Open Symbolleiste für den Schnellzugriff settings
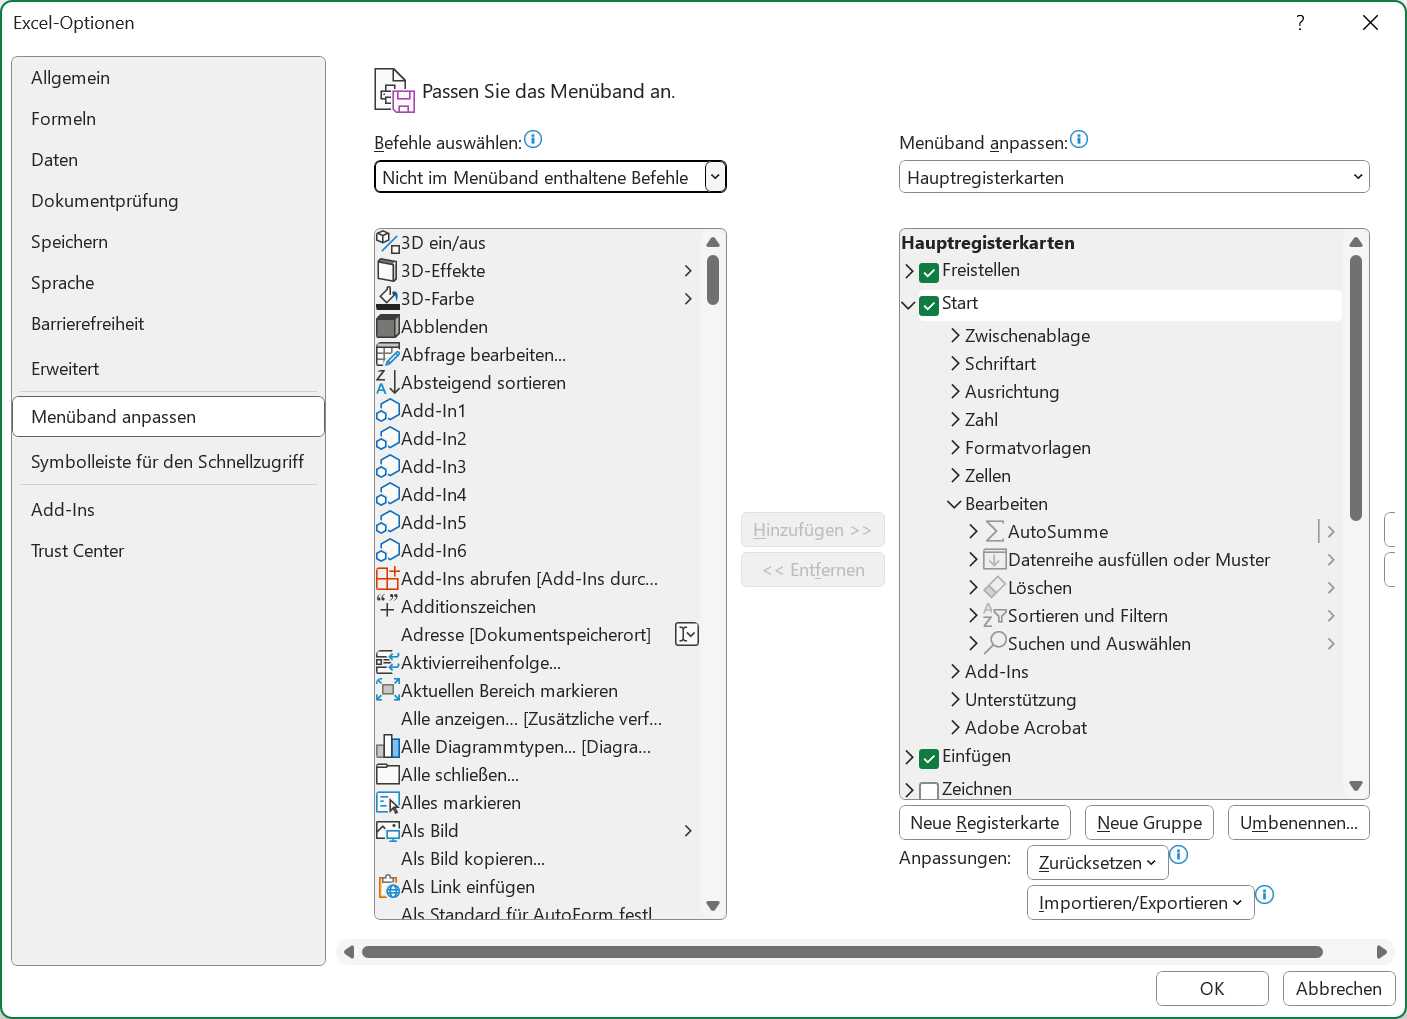 tap(168, 461)
